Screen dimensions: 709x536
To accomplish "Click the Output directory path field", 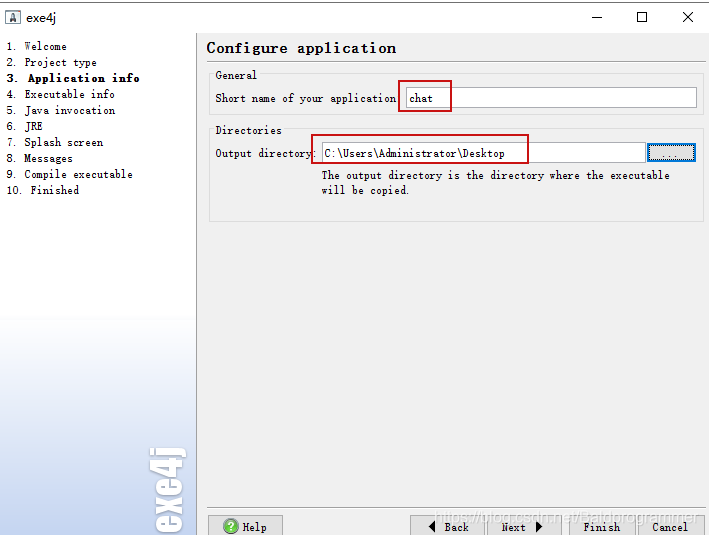I will (483, 153).
